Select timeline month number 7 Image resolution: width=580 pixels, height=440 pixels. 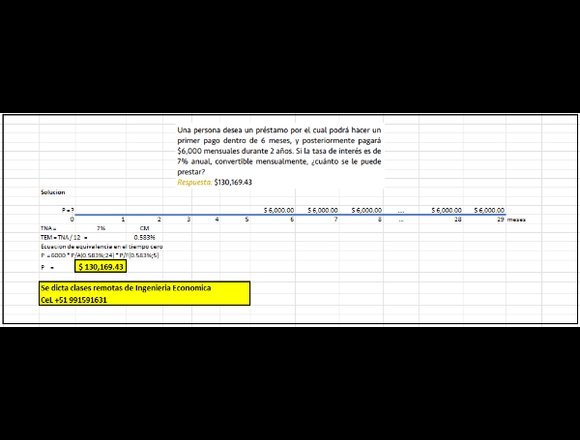pos(336,220)
